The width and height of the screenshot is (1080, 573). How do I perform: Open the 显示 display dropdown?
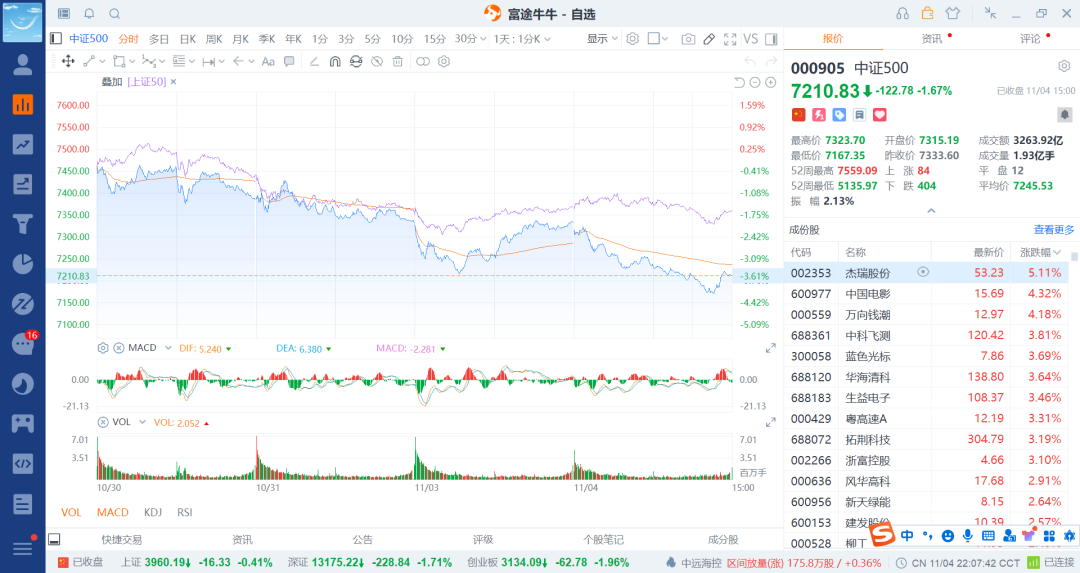pos(602,39)
